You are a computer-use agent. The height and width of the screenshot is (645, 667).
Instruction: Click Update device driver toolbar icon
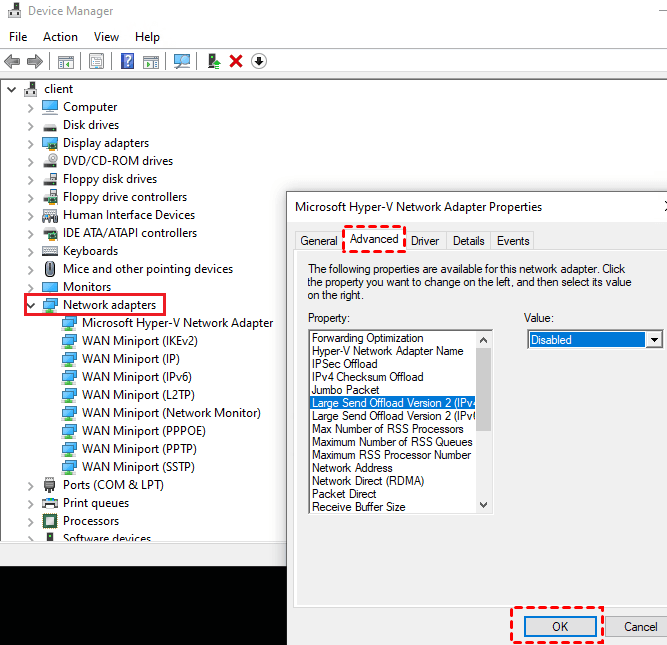(x=214, y=62)
